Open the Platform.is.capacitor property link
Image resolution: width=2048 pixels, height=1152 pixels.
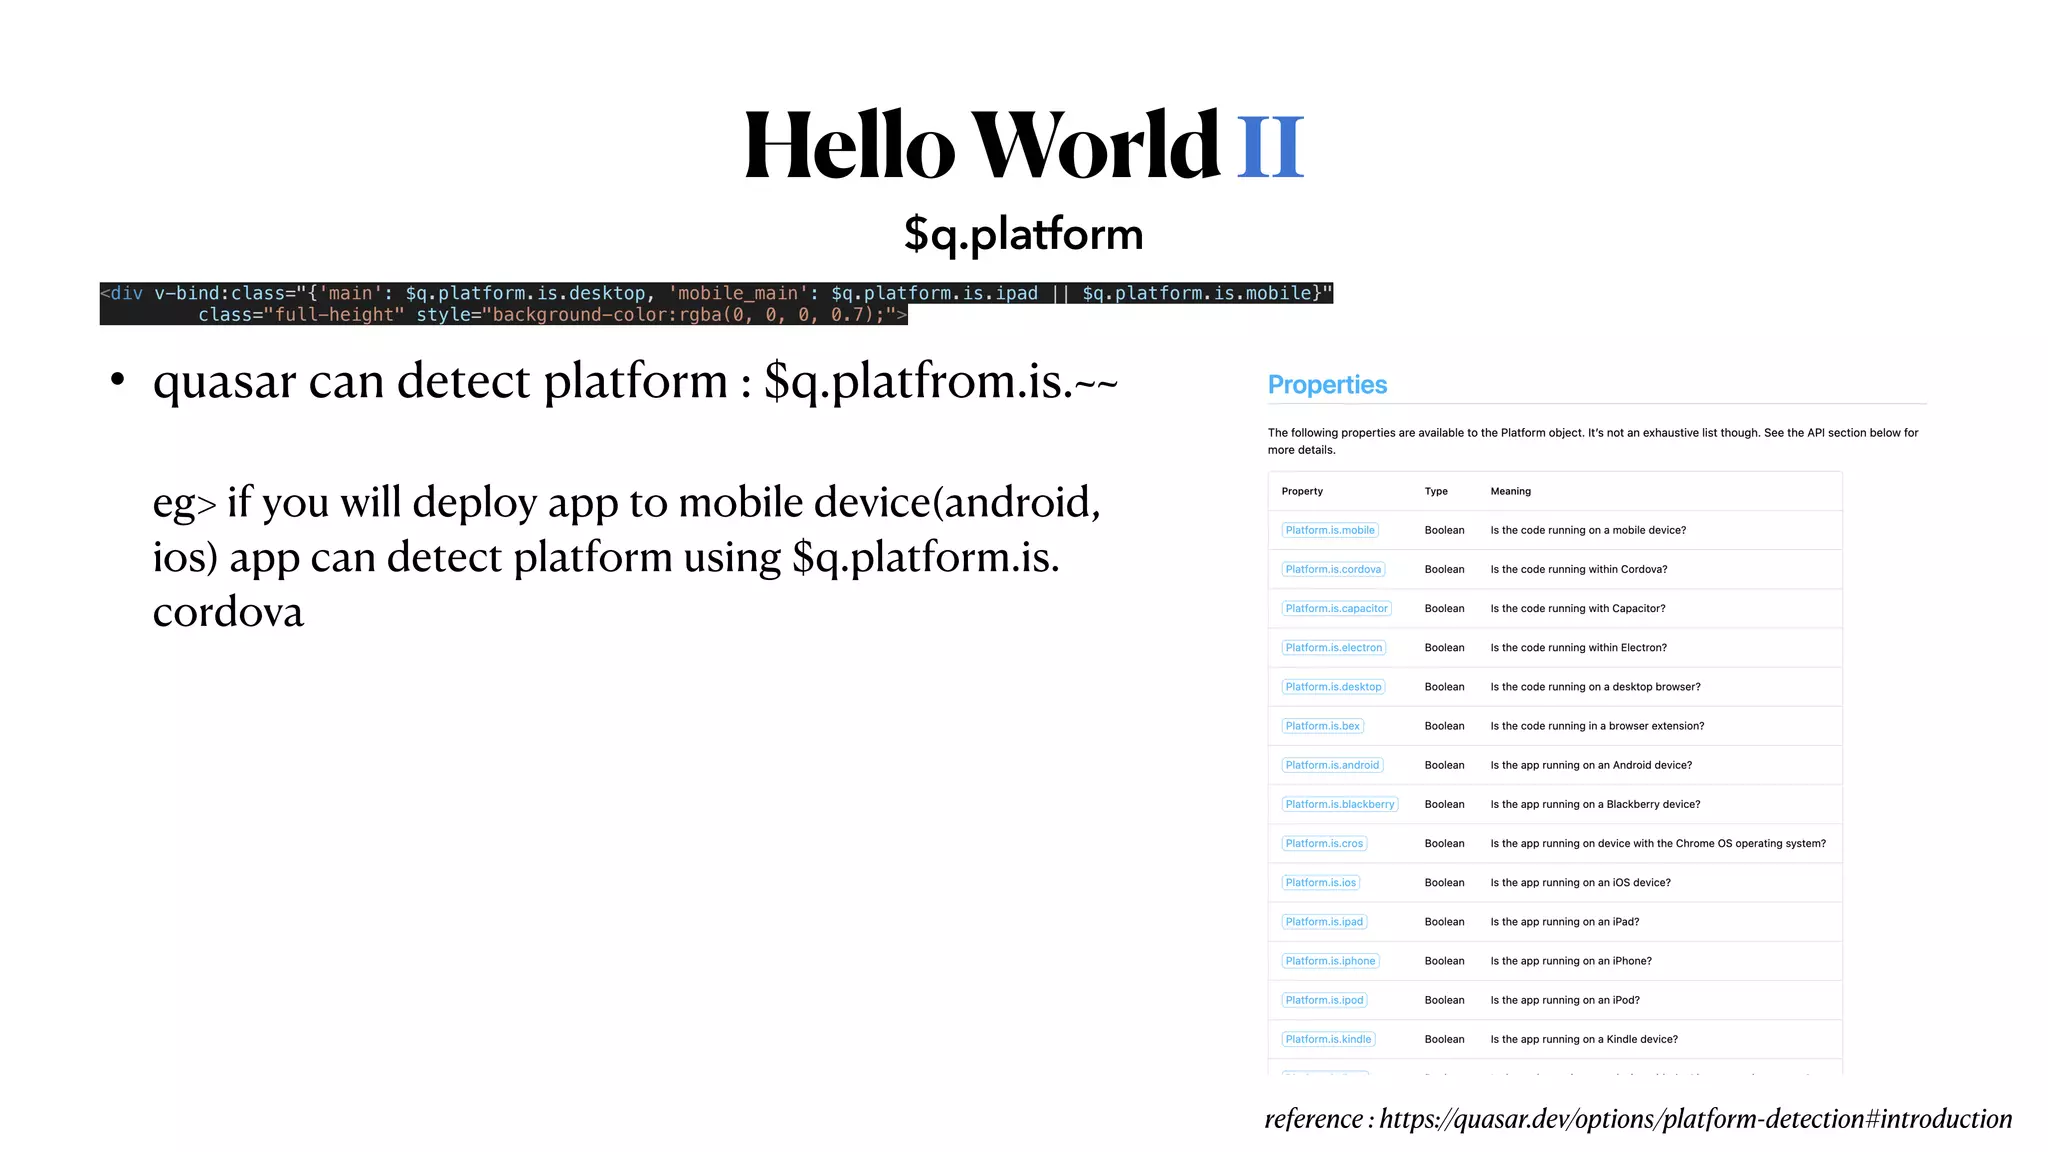point(1336,608)
